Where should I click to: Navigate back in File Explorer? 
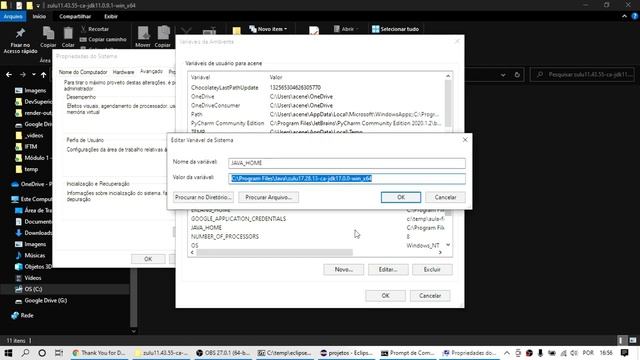tap(9, 75)
